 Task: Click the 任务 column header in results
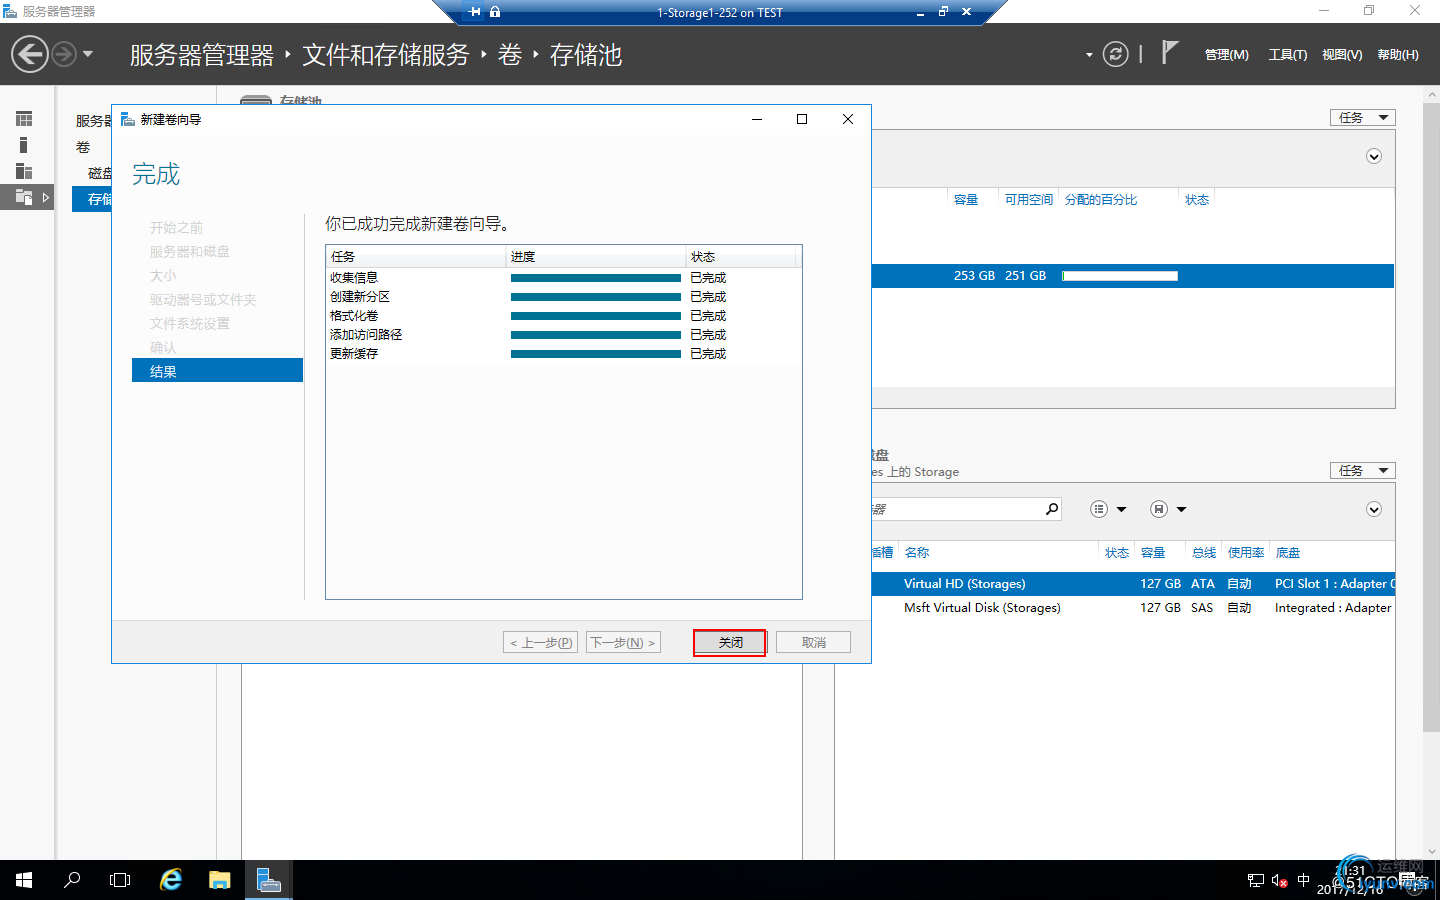pos(415,257)
